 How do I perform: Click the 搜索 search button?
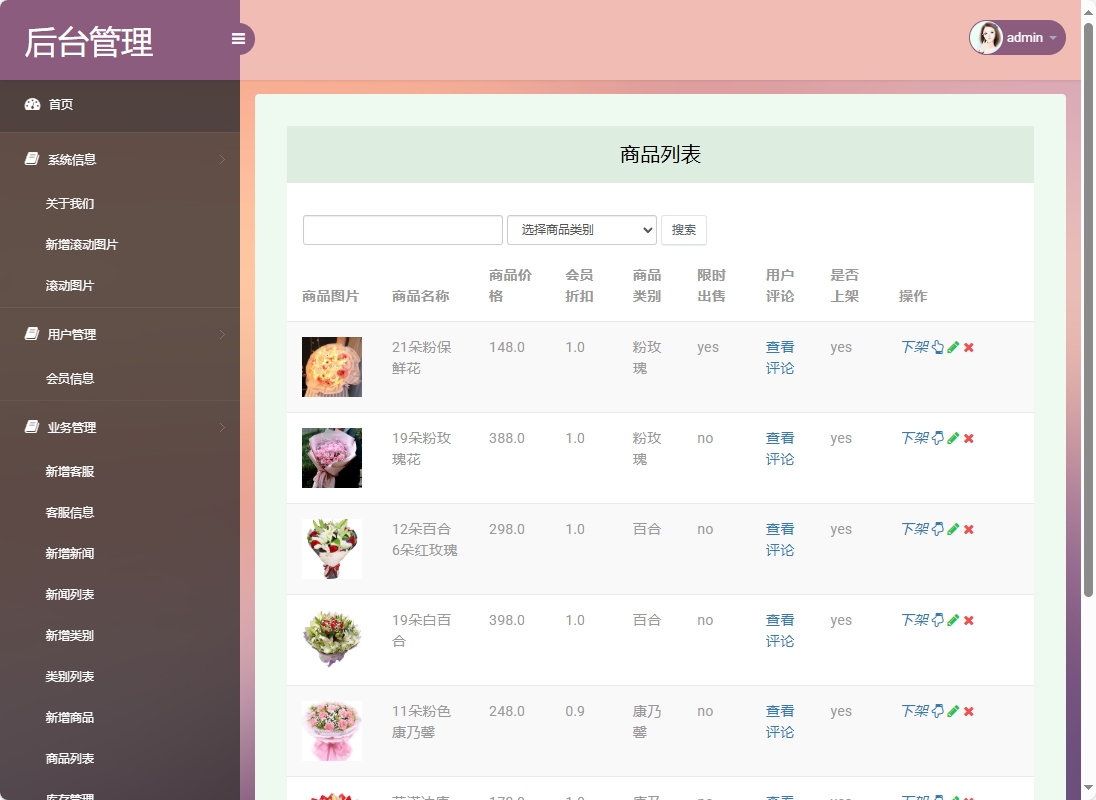point(684,230)
